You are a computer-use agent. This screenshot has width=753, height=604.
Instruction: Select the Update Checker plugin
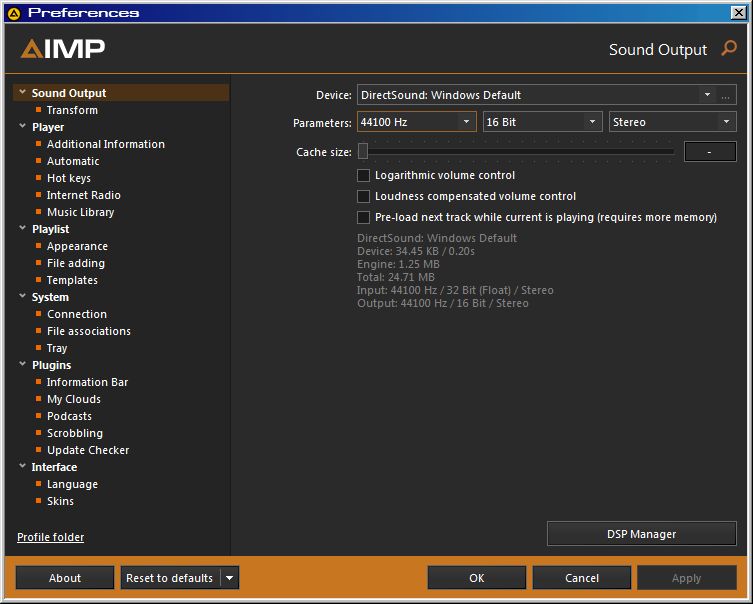point(88,450)
